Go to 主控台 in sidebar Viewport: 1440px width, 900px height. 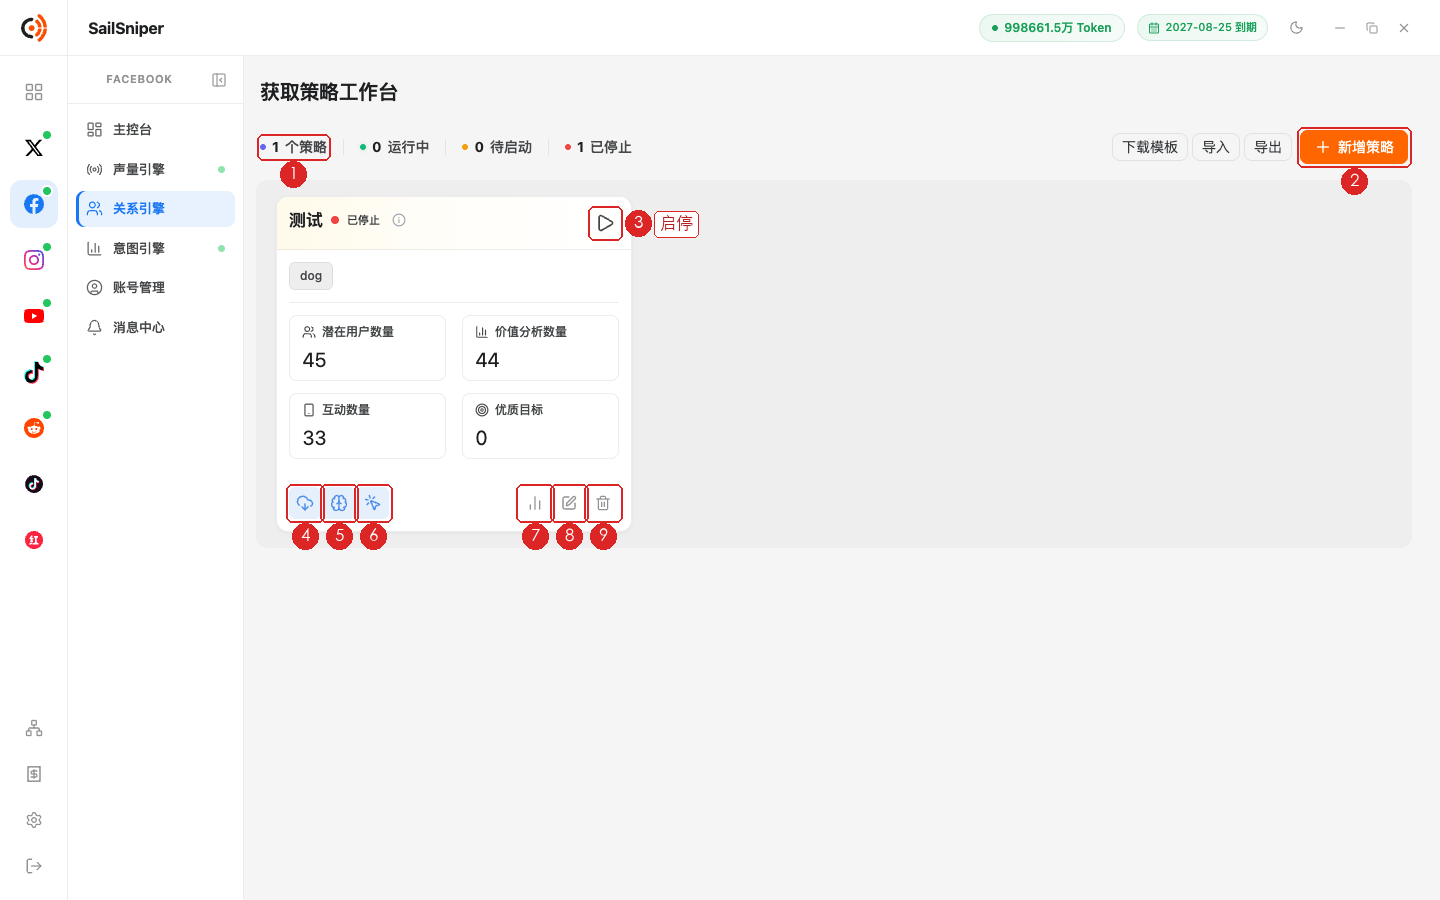156,130
